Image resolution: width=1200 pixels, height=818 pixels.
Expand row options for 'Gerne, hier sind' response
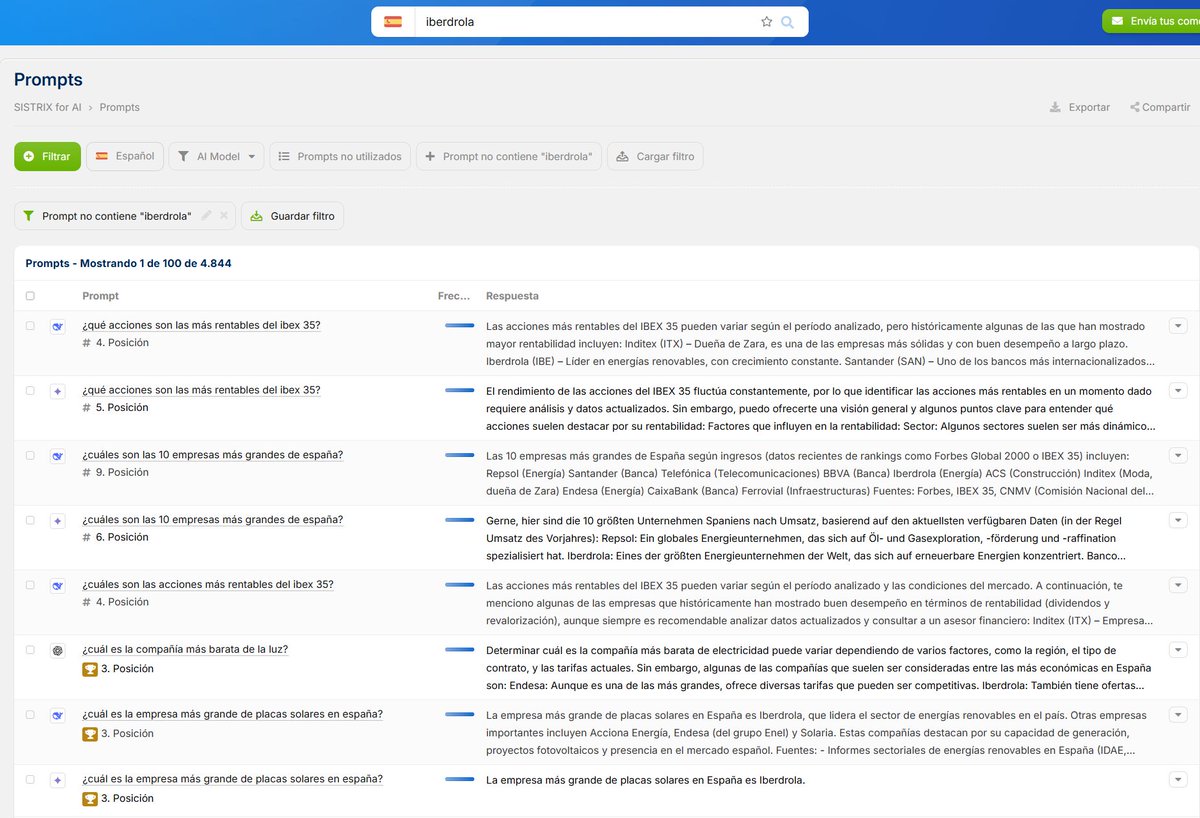(x=1178, y=521)
